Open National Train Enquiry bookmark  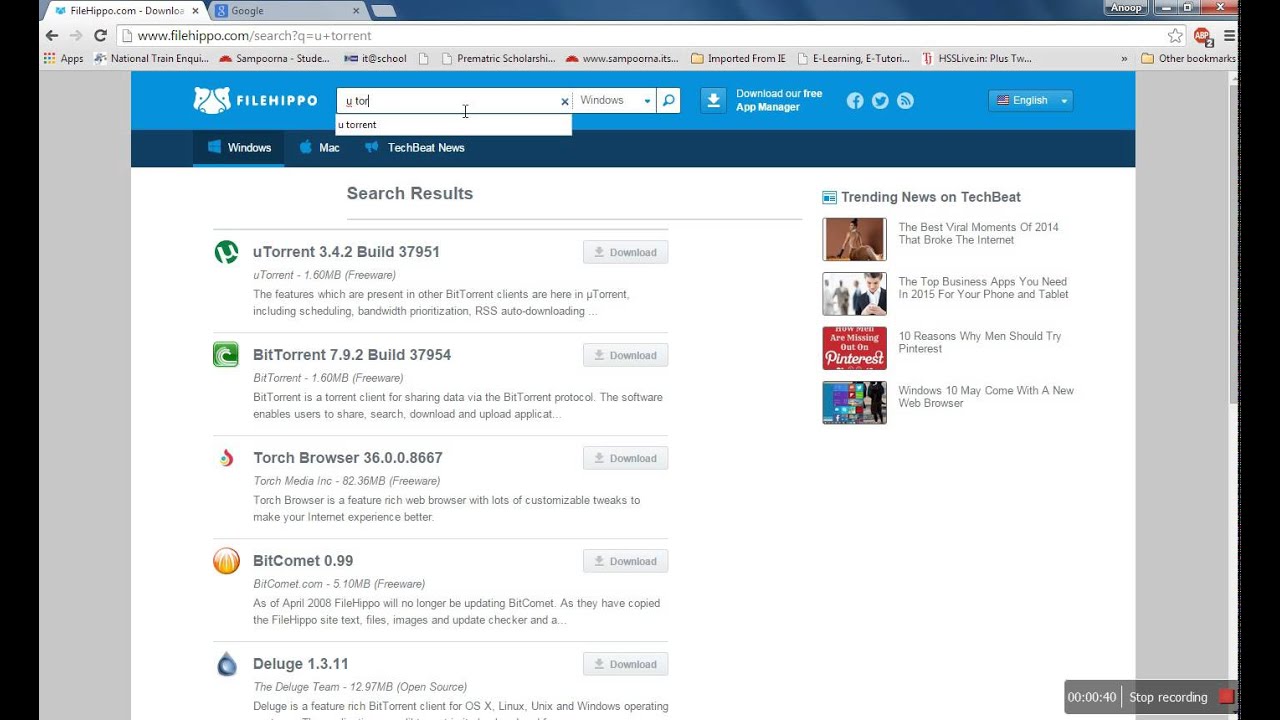[151, 59]
